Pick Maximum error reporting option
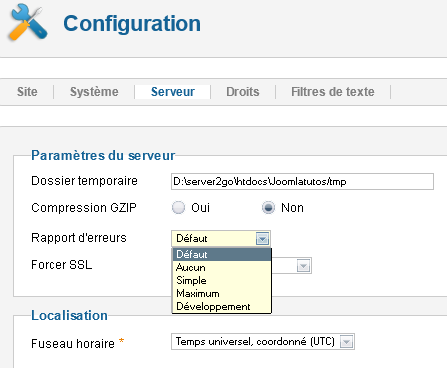 coord(222,293)
